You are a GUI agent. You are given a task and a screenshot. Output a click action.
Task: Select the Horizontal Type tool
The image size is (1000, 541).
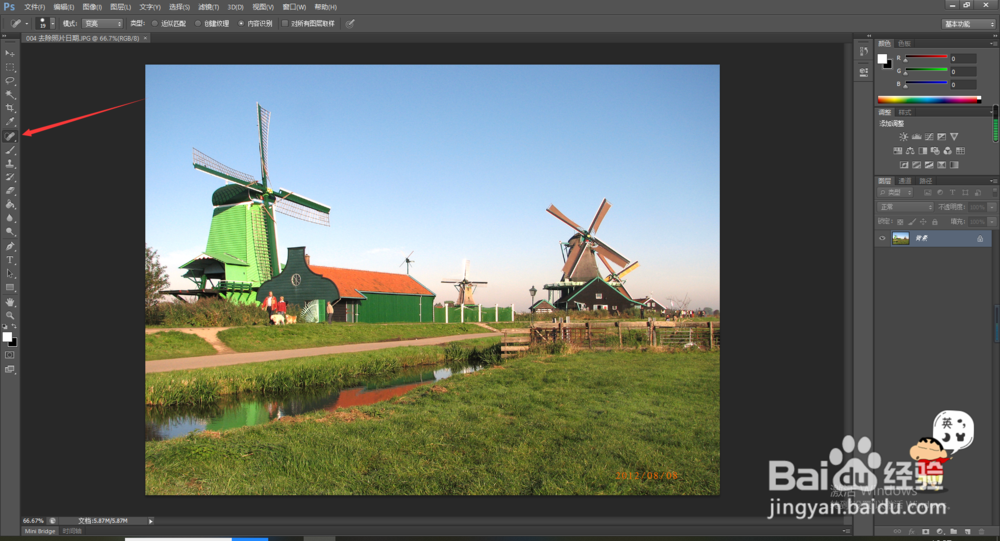tap(10, 260)
